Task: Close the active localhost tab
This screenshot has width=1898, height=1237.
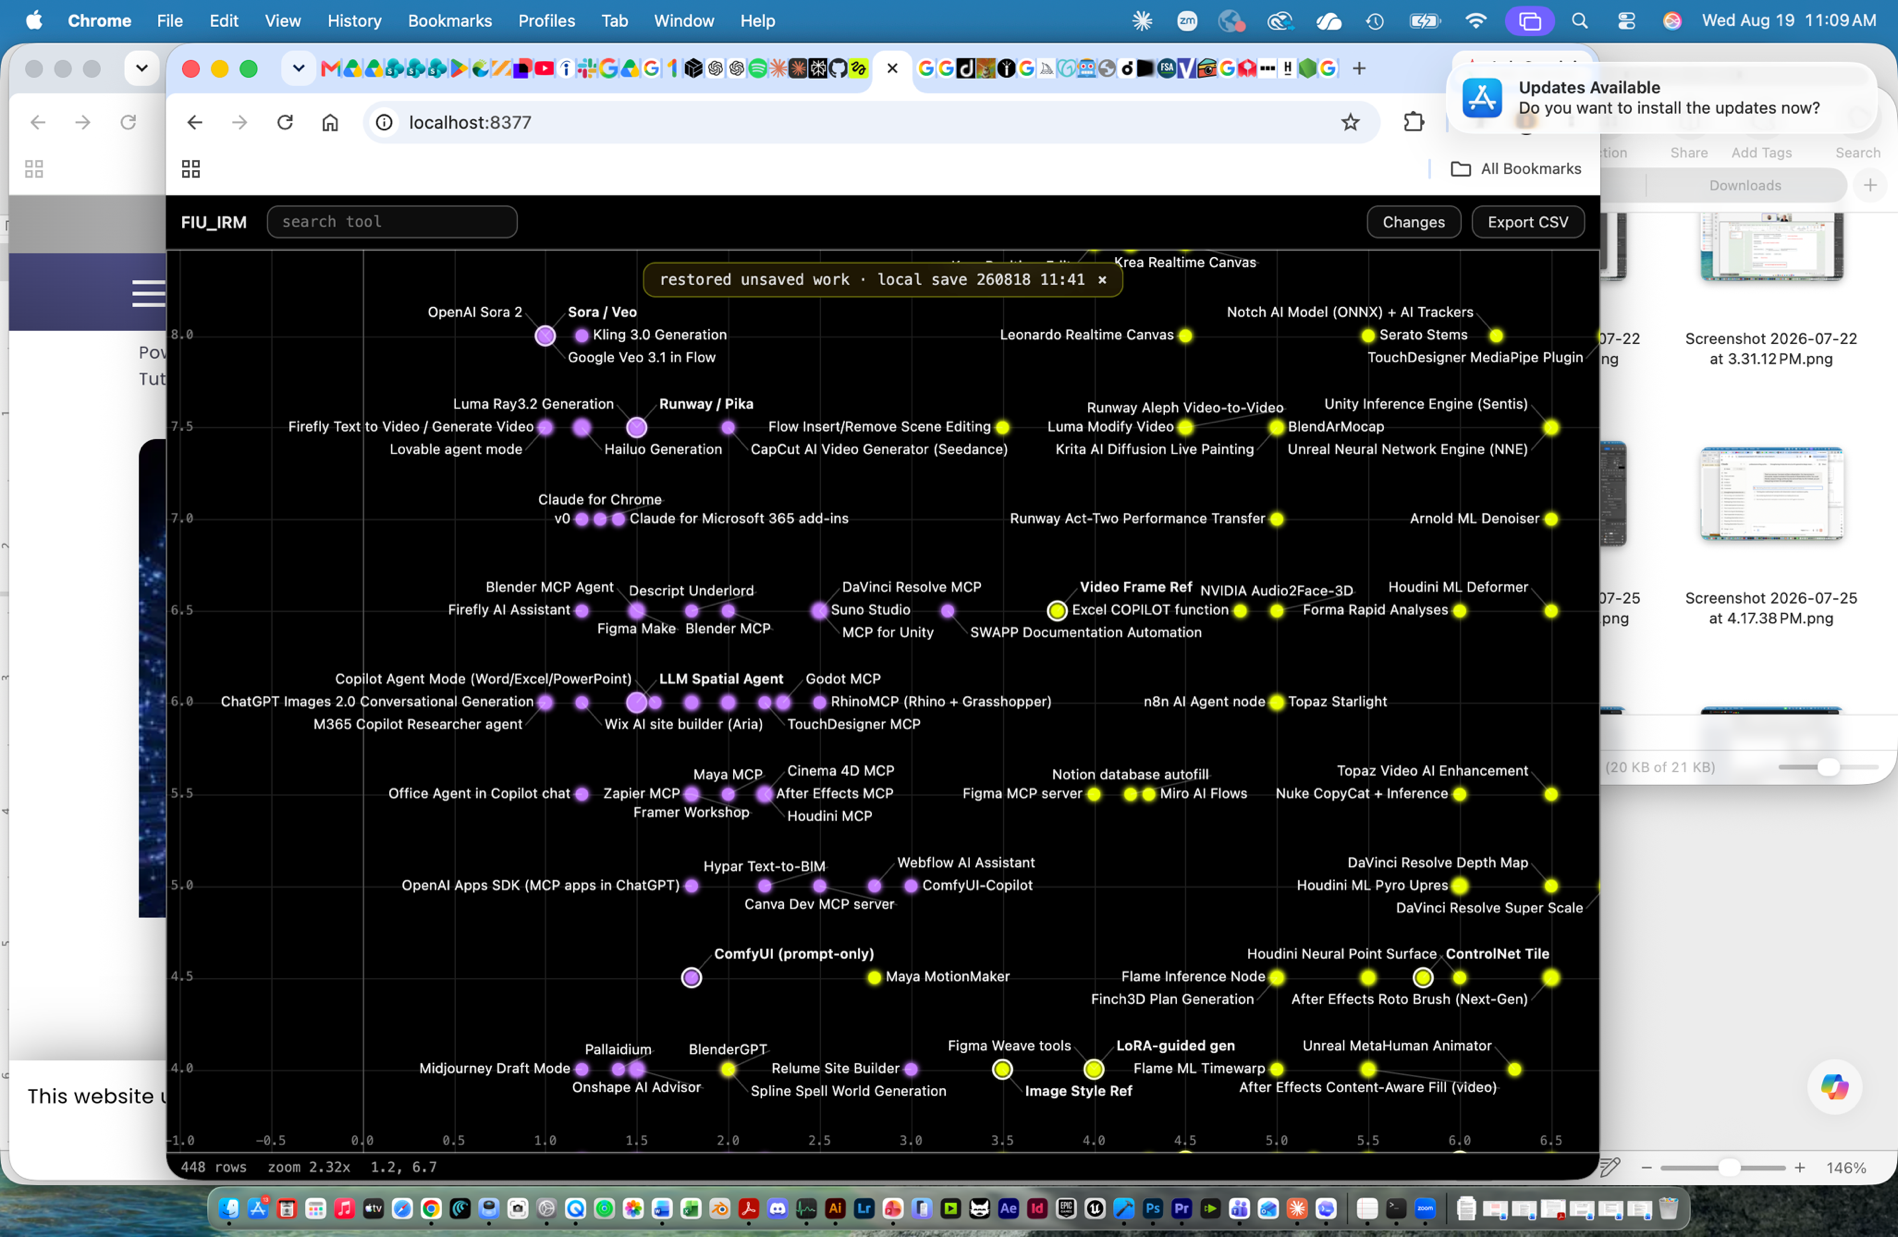Action: tap(892, 68)
